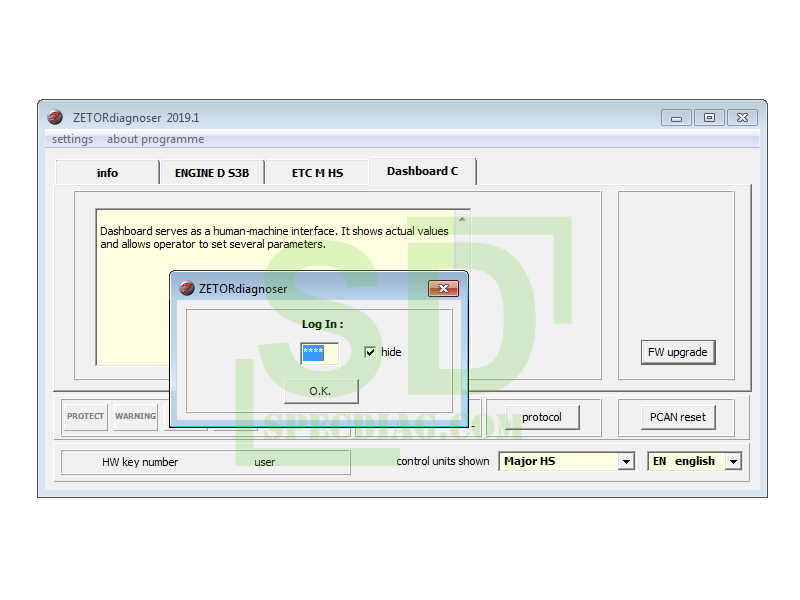Click the PCAN reset button
The image size is (800, 600).
[x=677, y=417]
